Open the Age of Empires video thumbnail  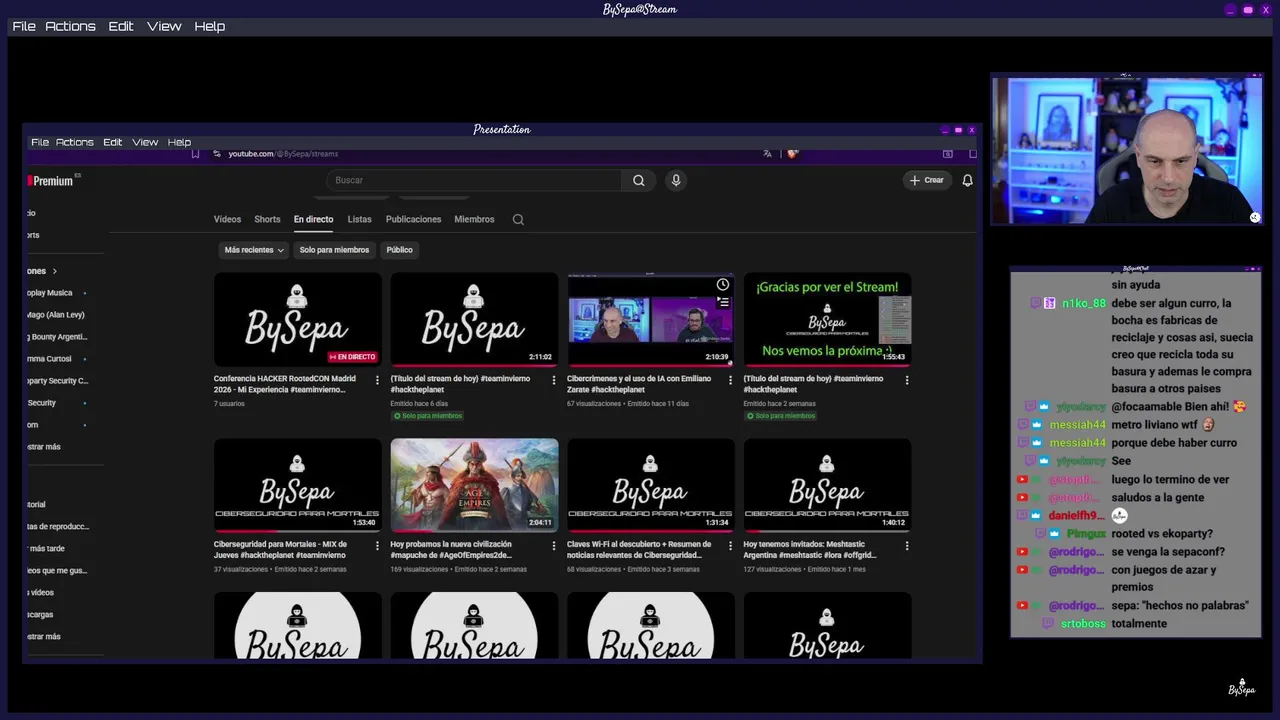pos(474,486)
